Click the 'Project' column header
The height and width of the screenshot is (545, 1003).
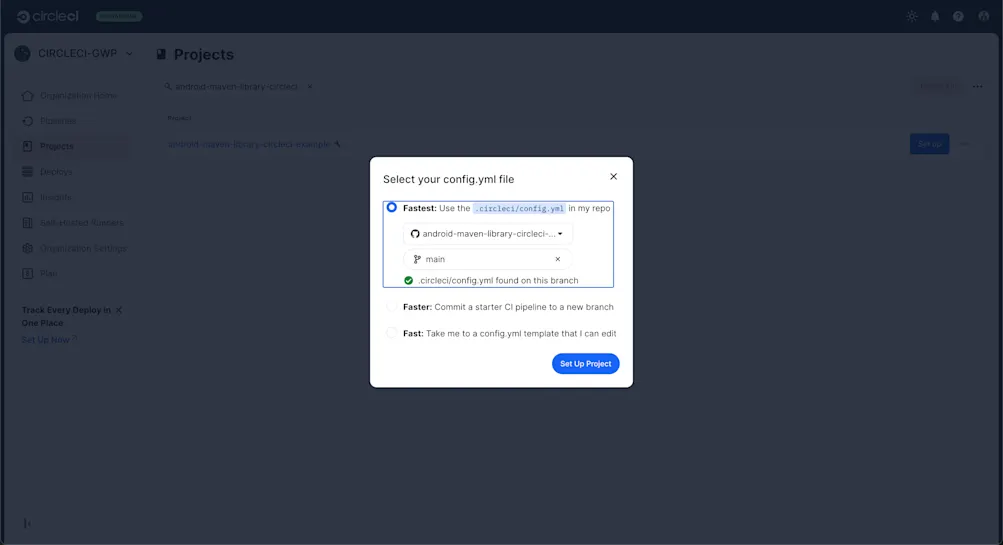pos(179,118)
